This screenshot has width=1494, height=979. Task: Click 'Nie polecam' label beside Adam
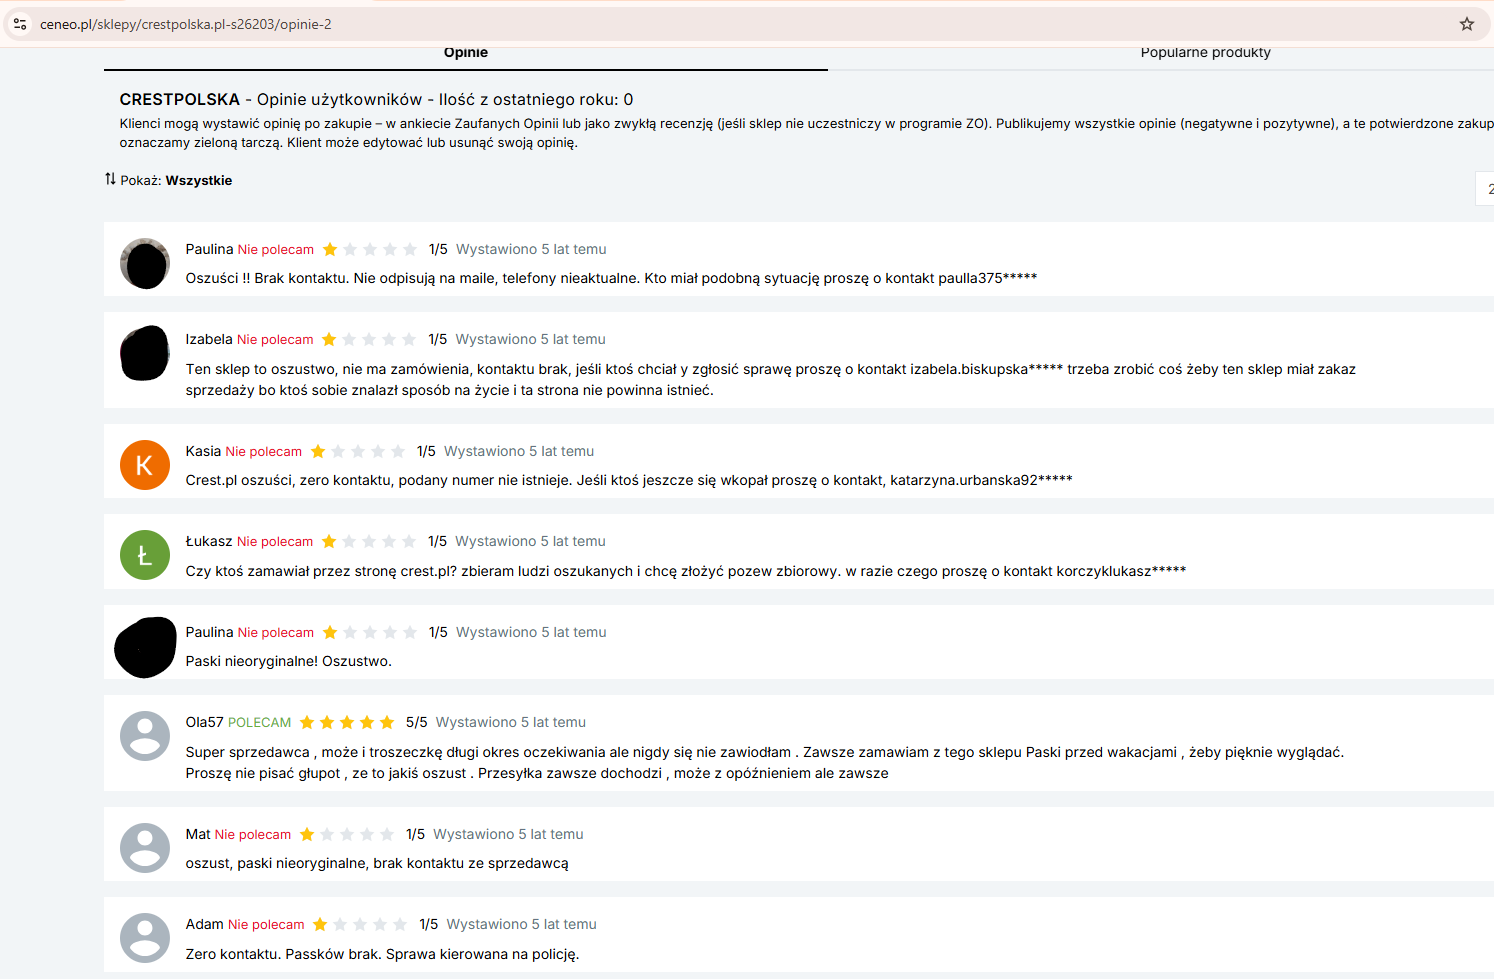[x=266, y=925]
